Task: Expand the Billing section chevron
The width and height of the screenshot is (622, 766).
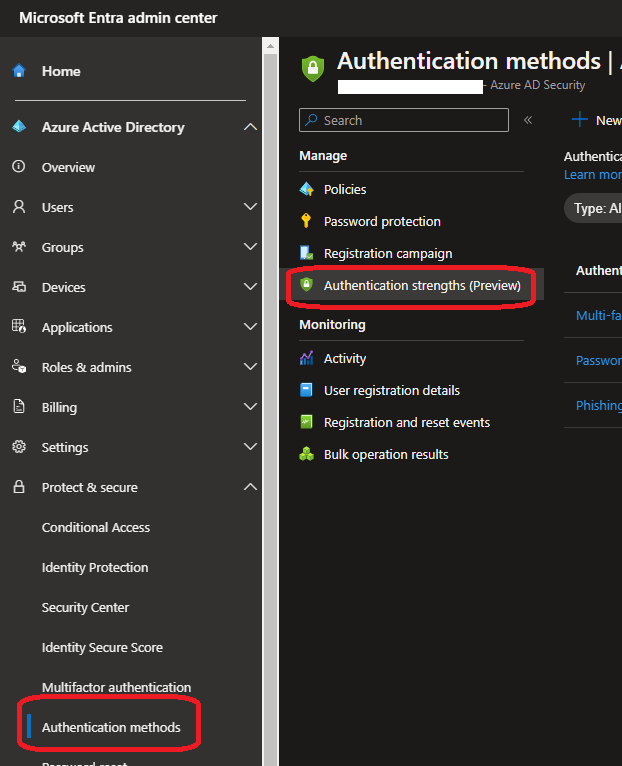Action: click(x=250, y=407)
